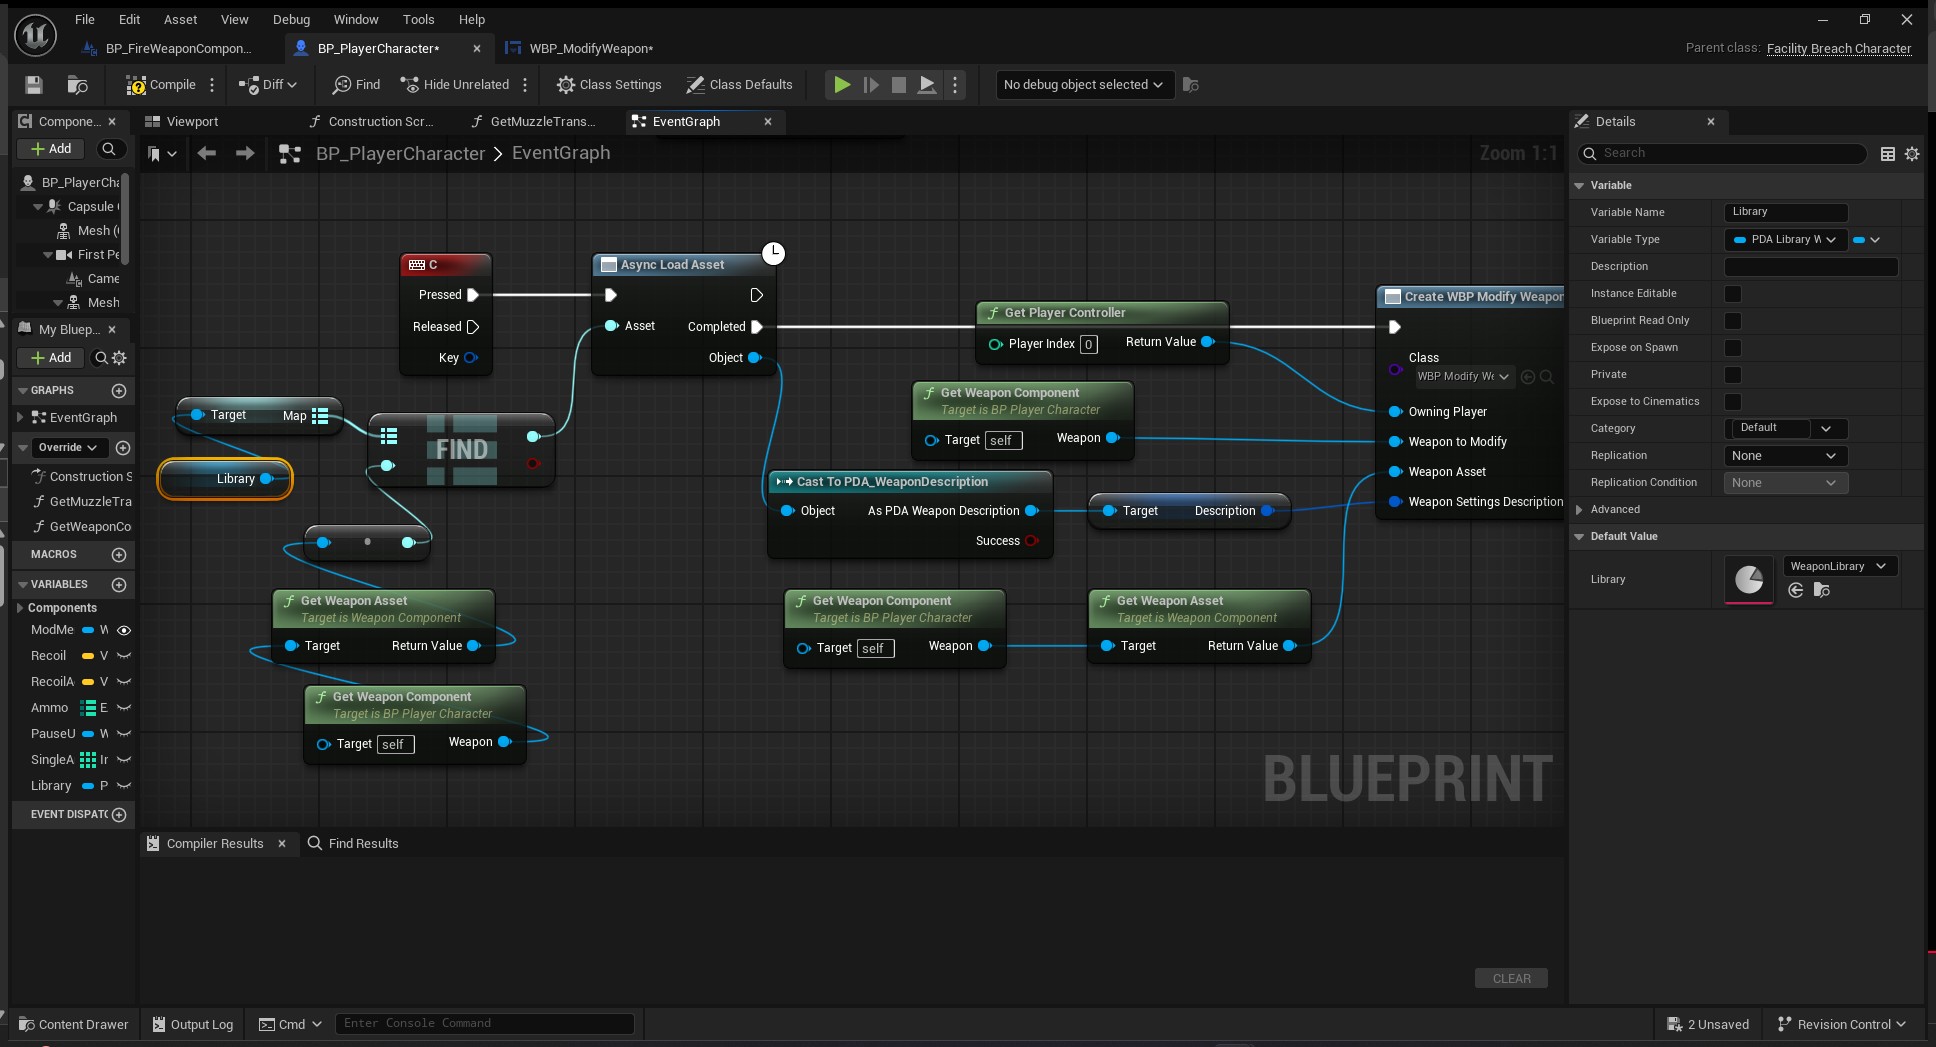Viewport: 1936px width, 1047px height.
Task: Add a new variable via VARIABLES plus
Action: click(119, 584)
